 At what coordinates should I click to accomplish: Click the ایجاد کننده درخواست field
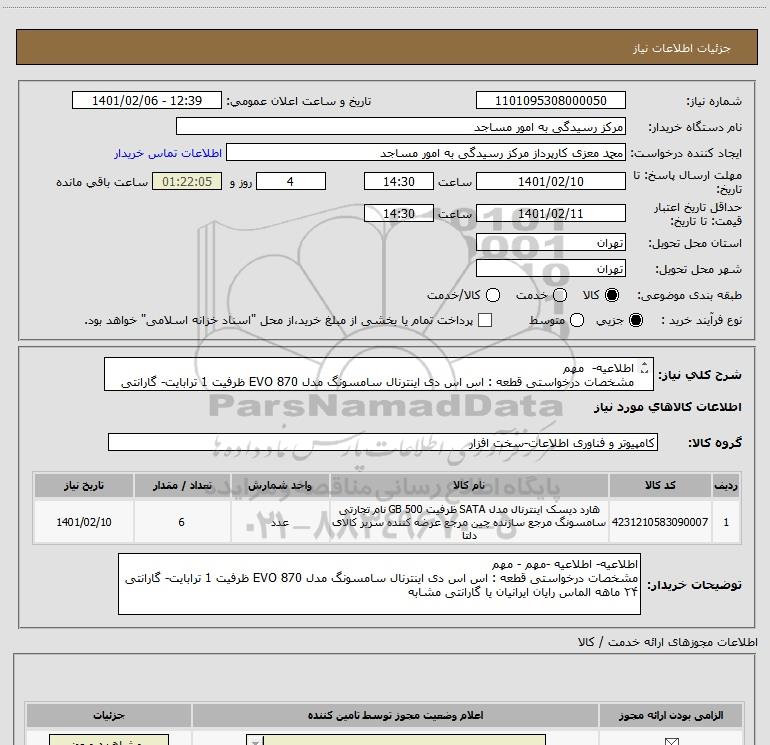[426, 153]
